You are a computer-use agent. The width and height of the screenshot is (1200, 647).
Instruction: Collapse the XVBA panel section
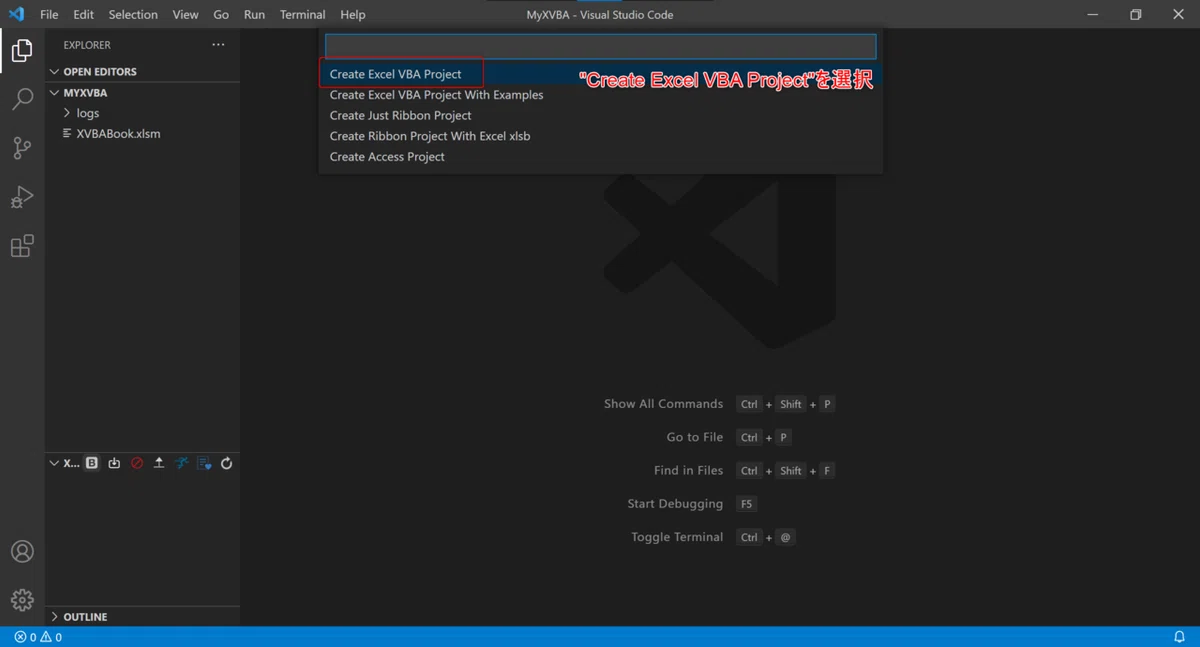coord(66,463)
